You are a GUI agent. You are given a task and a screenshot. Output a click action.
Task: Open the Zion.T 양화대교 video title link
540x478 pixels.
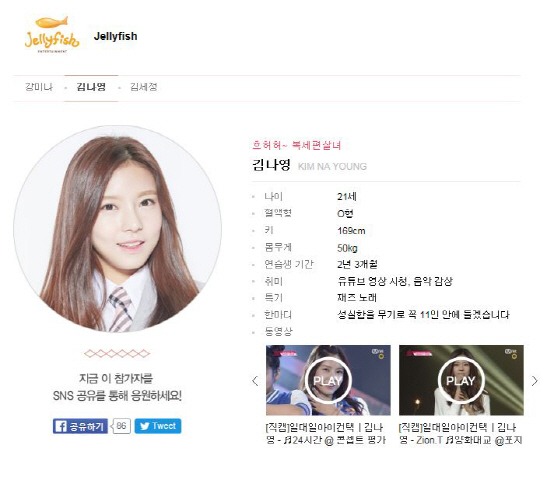[460, 434]
